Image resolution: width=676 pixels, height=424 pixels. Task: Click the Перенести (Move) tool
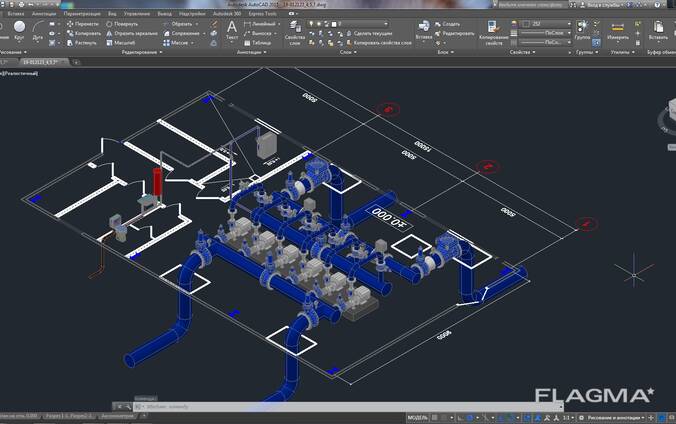(x=84, y=23)
